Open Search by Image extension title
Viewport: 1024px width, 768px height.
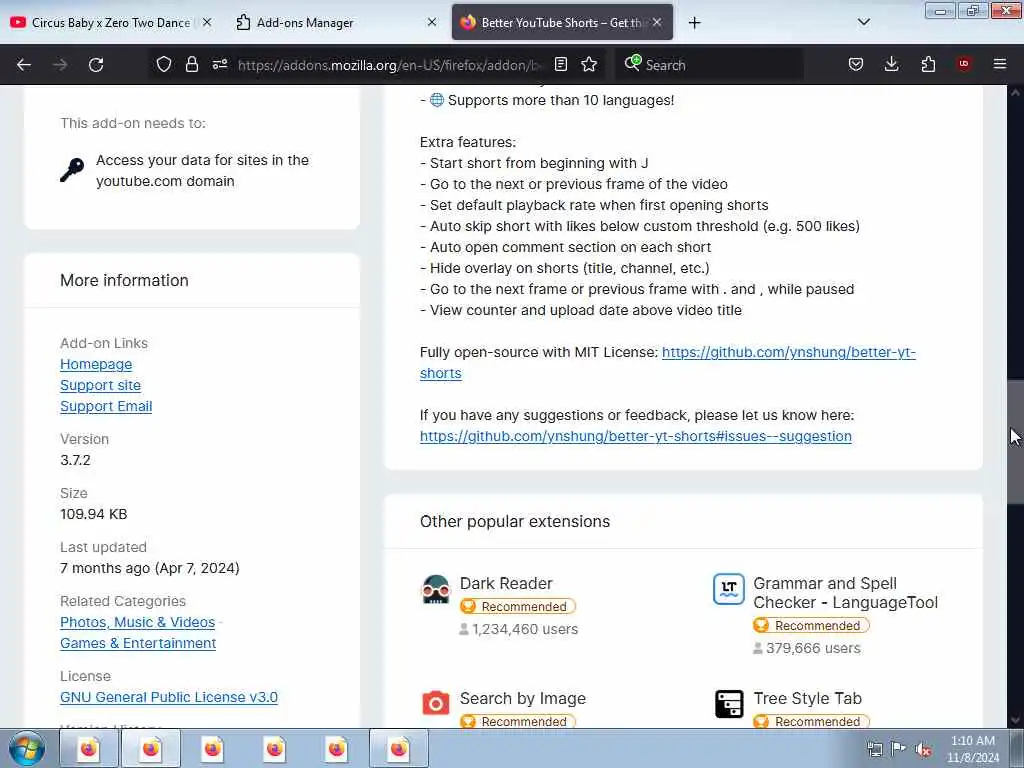click(x=522, y=699)
